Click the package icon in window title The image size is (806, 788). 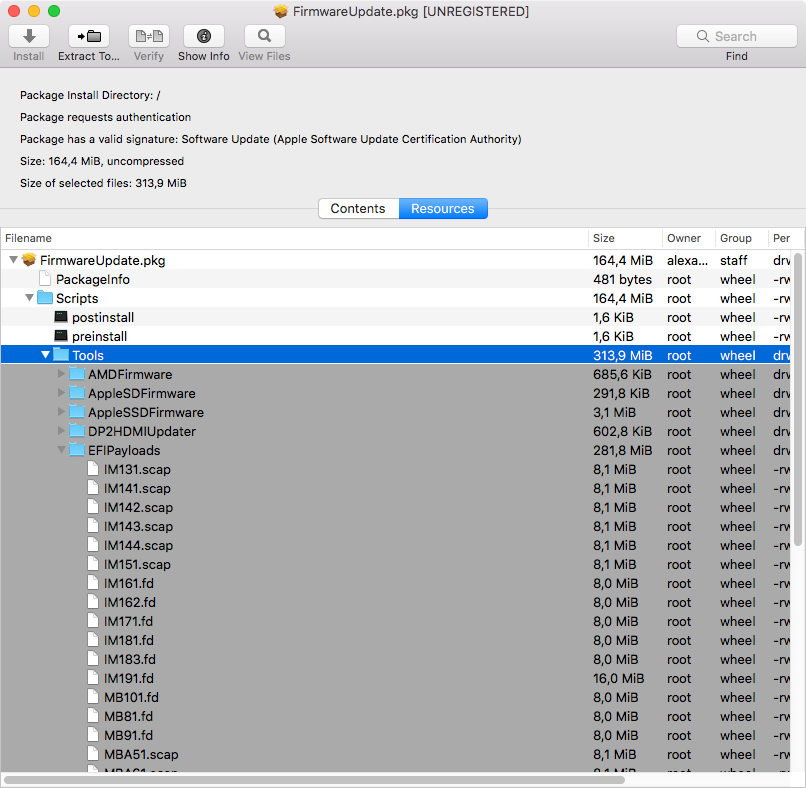281,11
